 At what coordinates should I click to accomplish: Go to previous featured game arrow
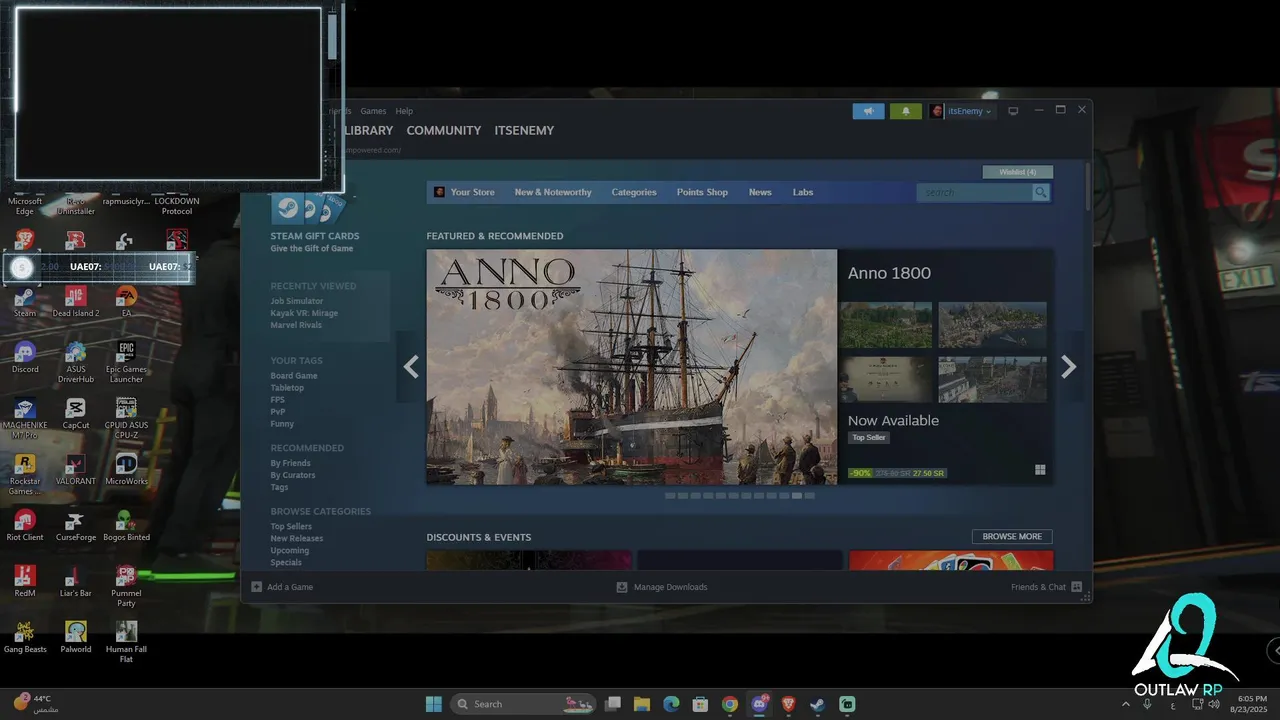(411, 367)
